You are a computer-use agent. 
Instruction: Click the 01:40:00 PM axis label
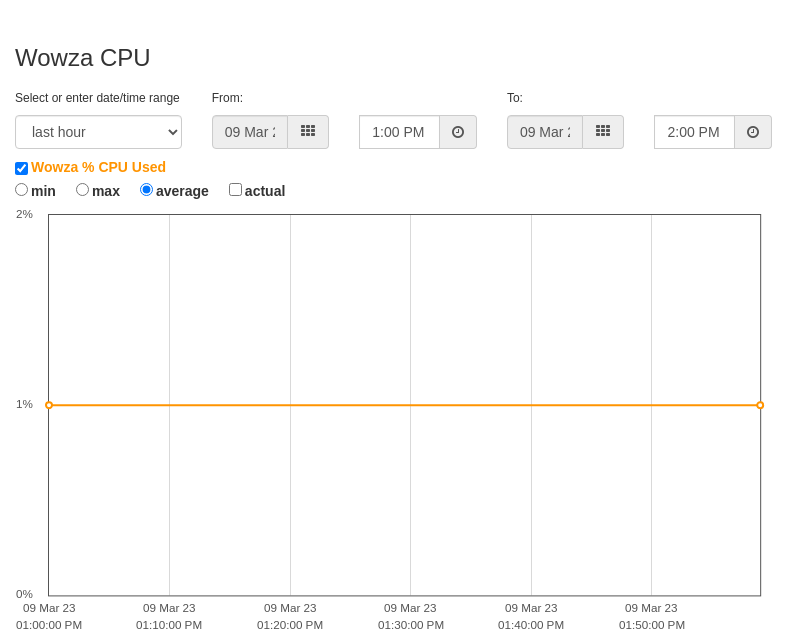(531, 625)
